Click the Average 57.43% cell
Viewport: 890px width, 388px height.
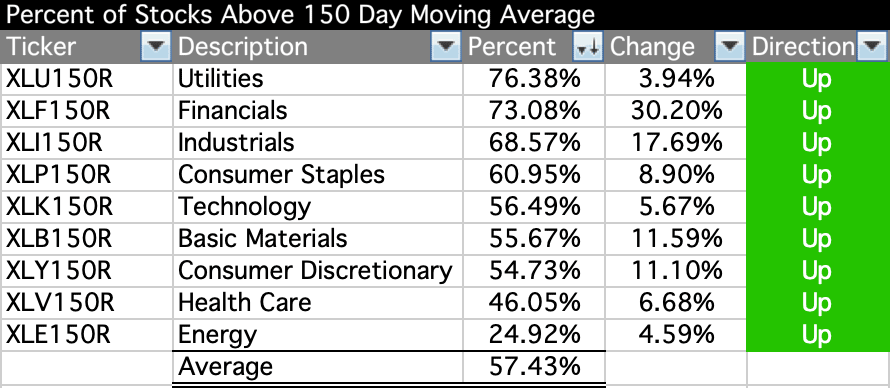[534, 367]
